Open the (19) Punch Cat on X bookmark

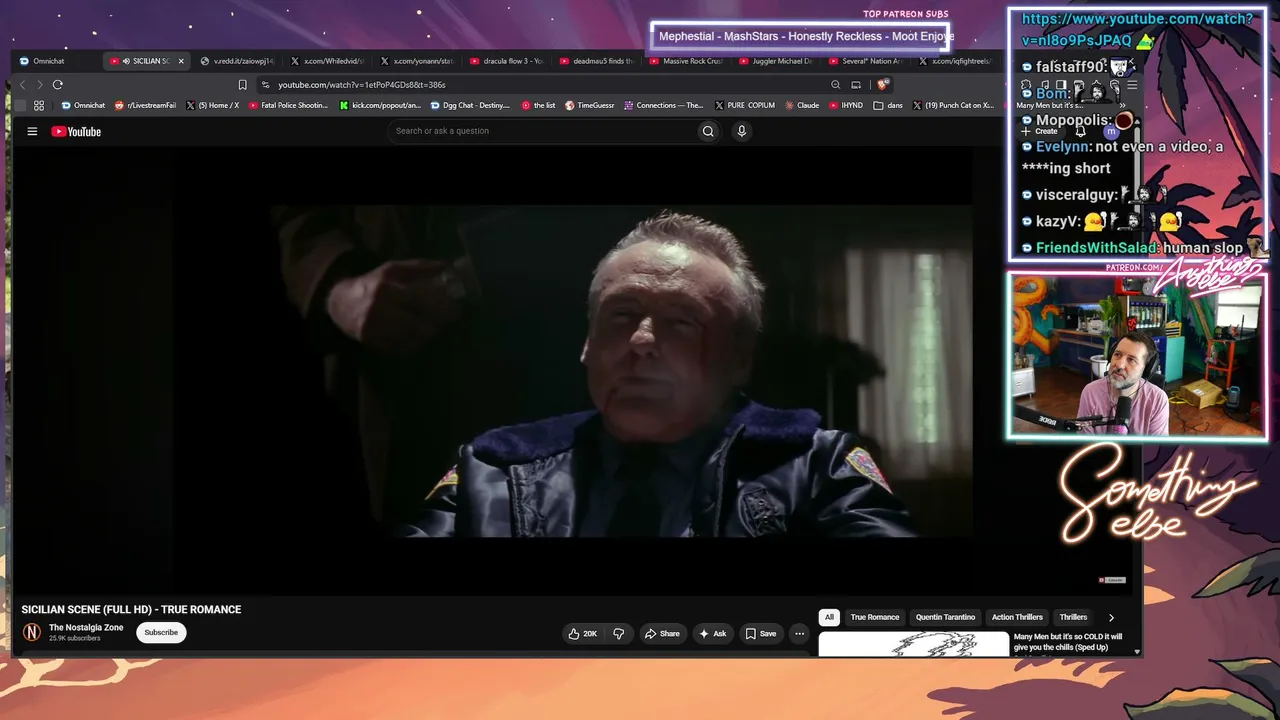tap(953, 105)
